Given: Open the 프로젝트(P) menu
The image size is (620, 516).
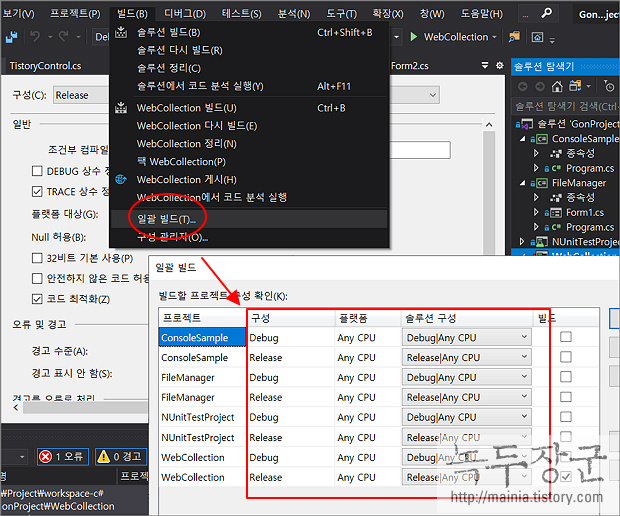Looking at the screenshot, I should tap(75, 14).
